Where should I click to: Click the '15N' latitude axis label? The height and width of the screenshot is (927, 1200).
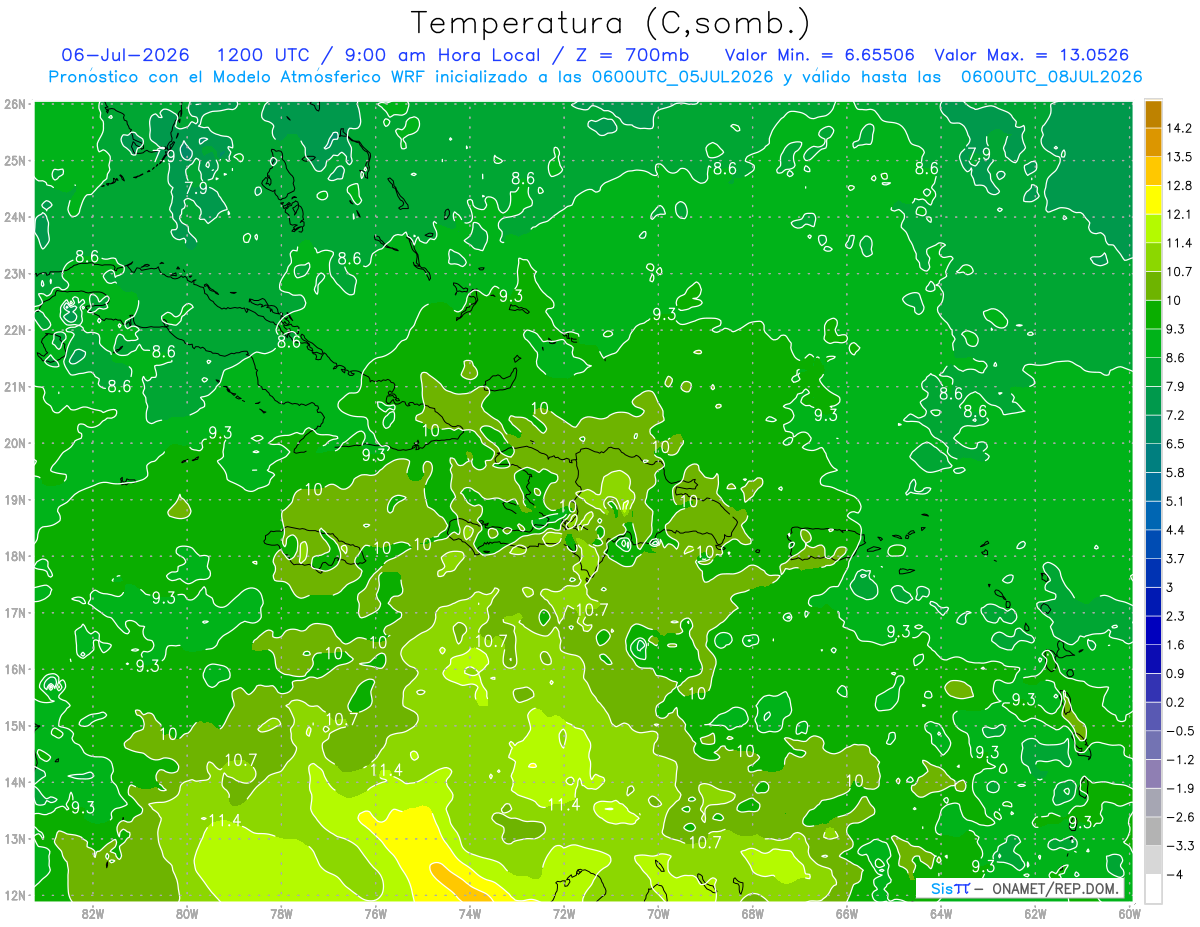tap(14, 726)
